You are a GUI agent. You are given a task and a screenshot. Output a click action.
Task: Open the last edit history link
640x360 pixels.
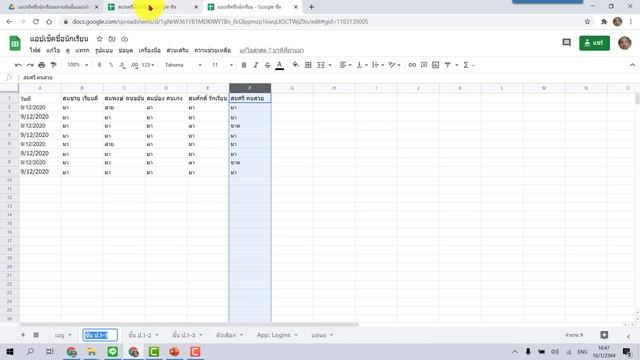tap(271, 50)
